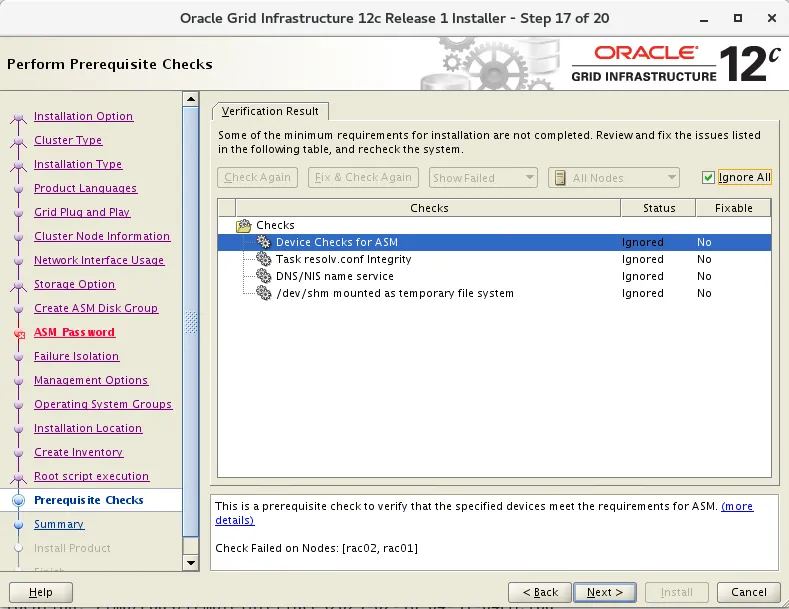Click the sidebar scroll up arrow
The height and width of the screenshot is (609, 789).
tap(191, 99)
